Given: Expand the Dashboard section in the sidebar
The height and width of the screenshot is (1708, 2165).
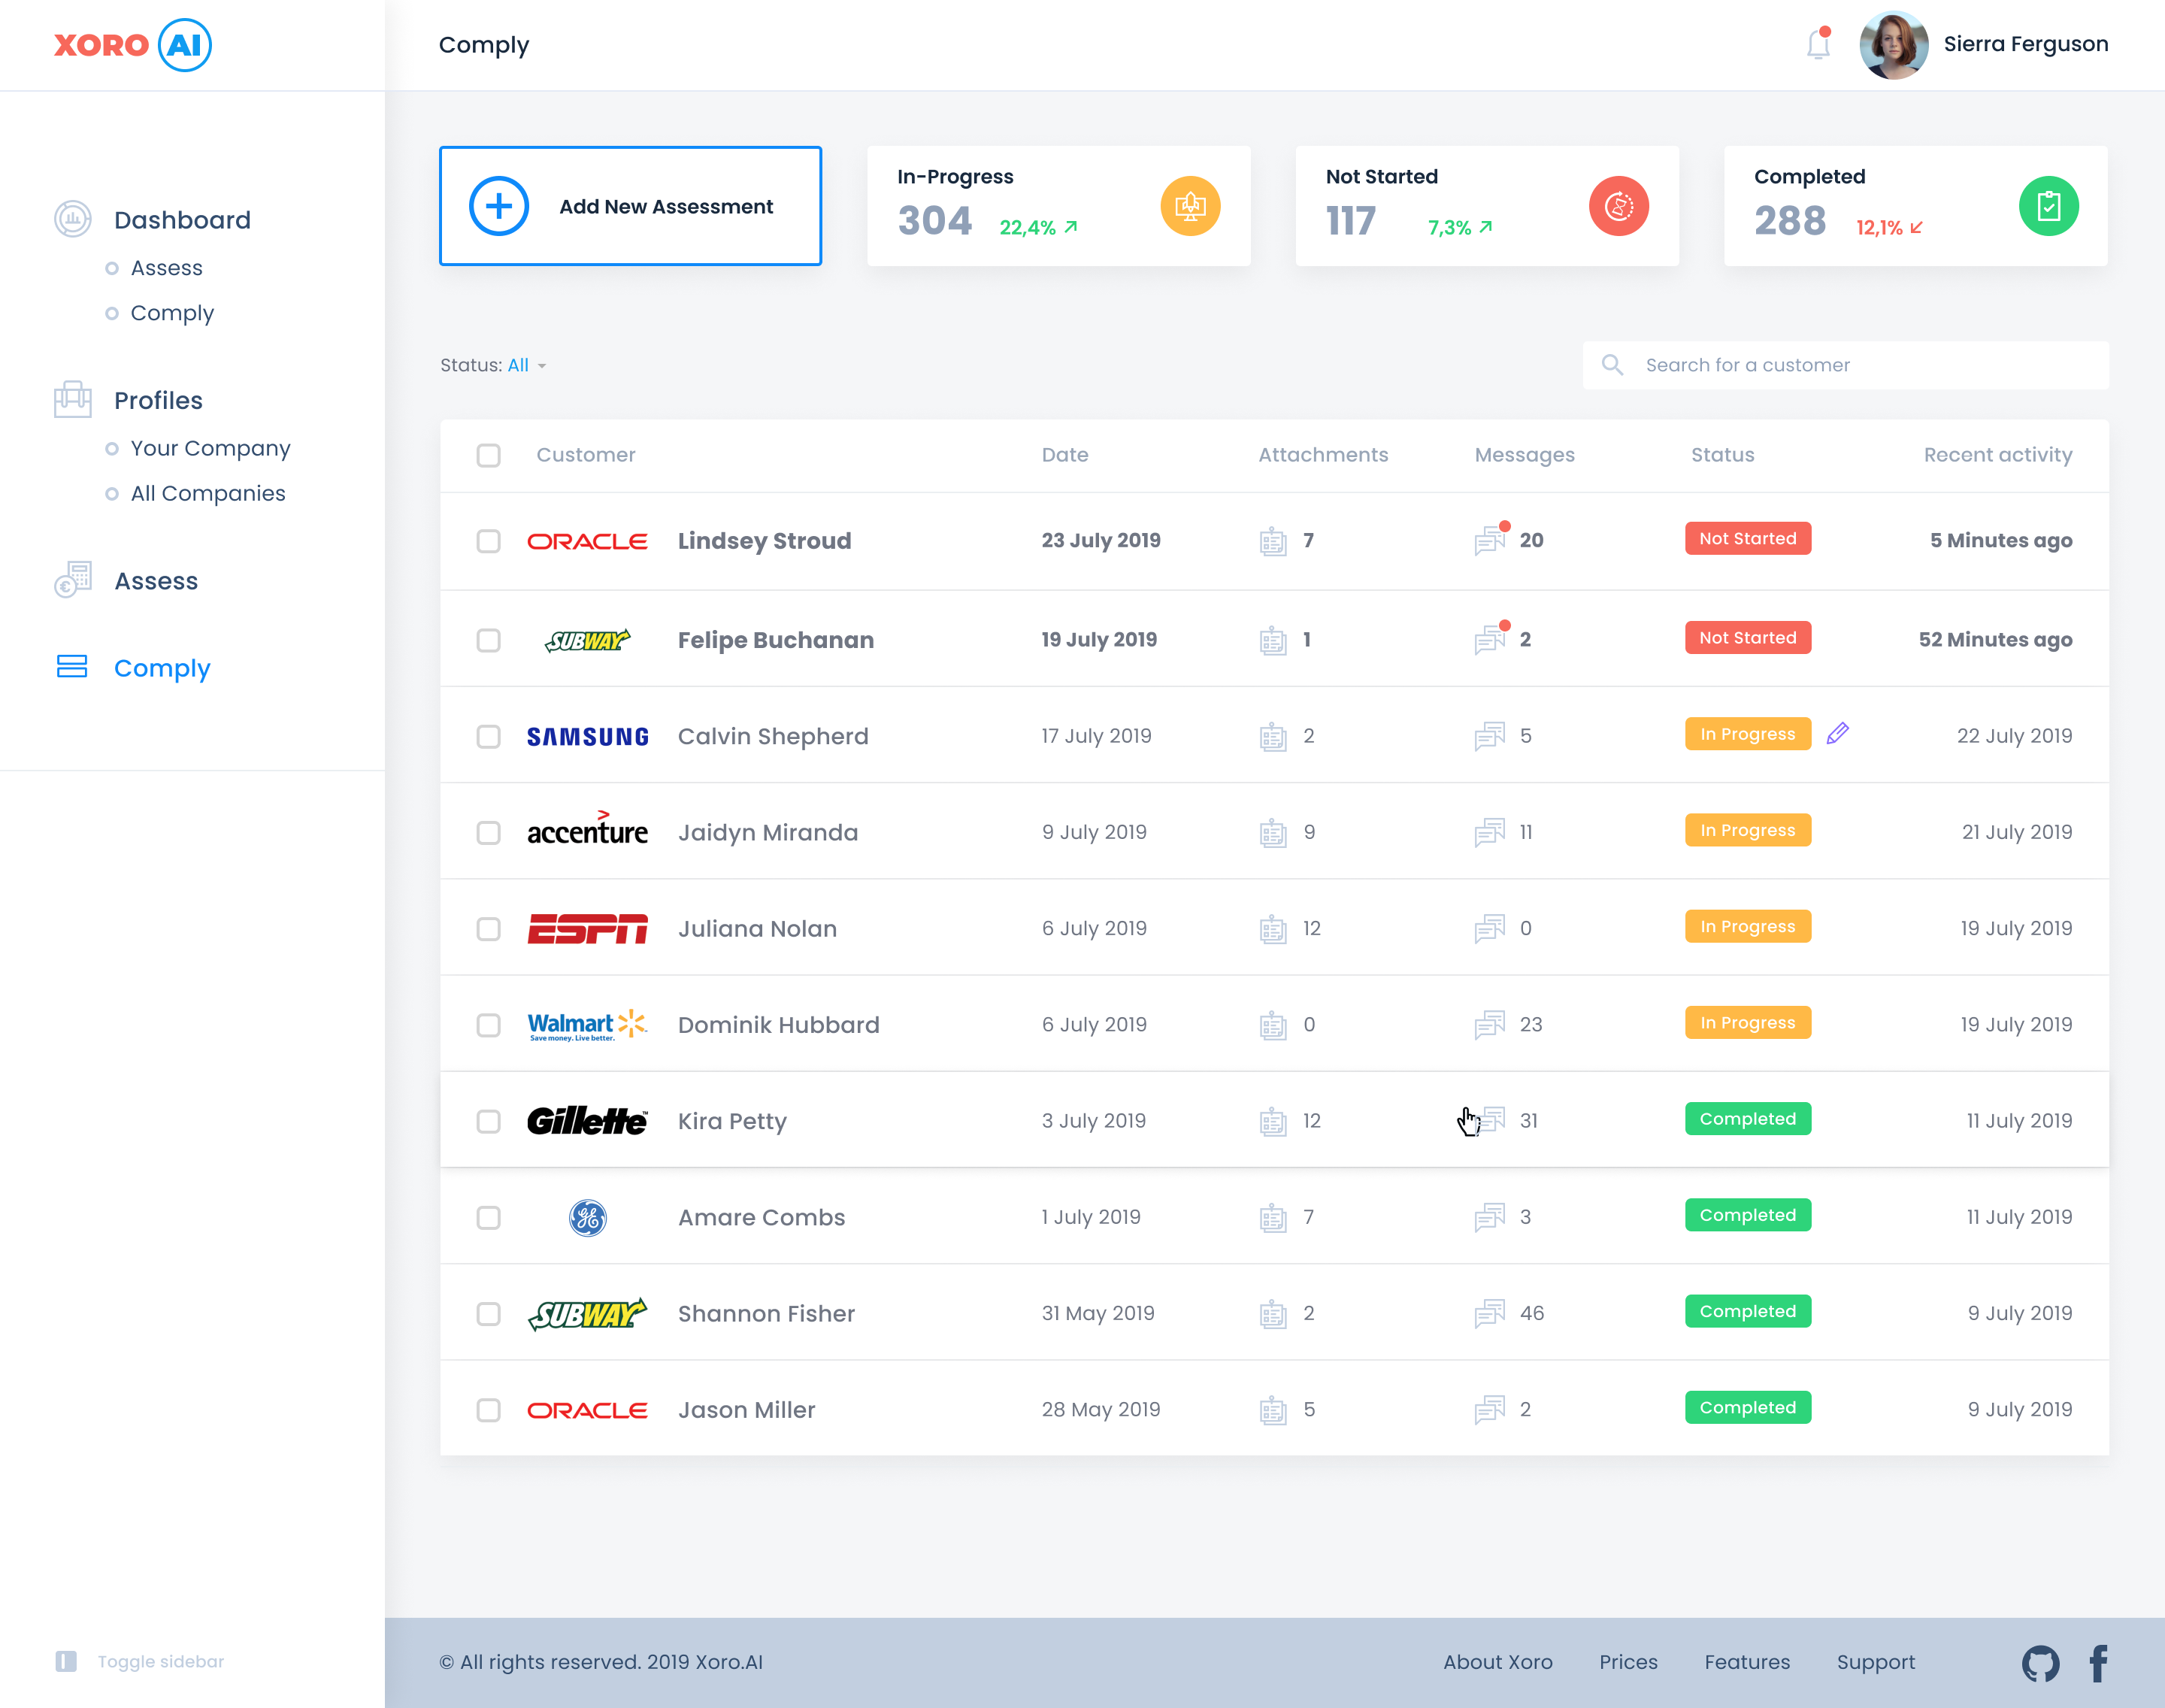Looking at the screenshot, I should point(182,219).
